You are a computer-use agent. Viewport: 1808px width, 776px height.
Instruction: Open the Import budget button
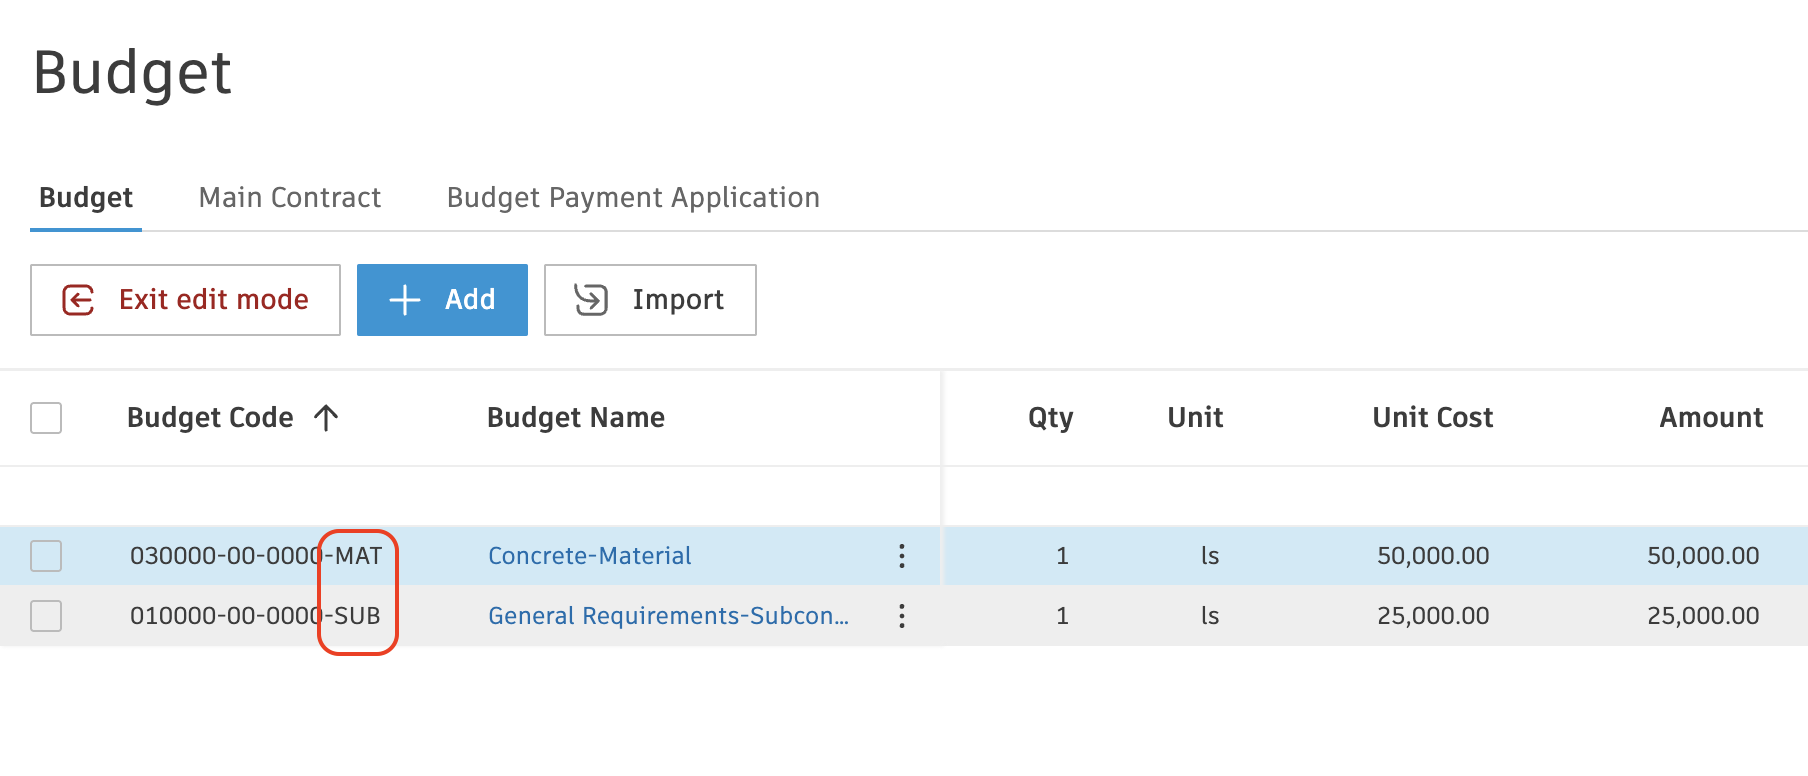point(650,300)
